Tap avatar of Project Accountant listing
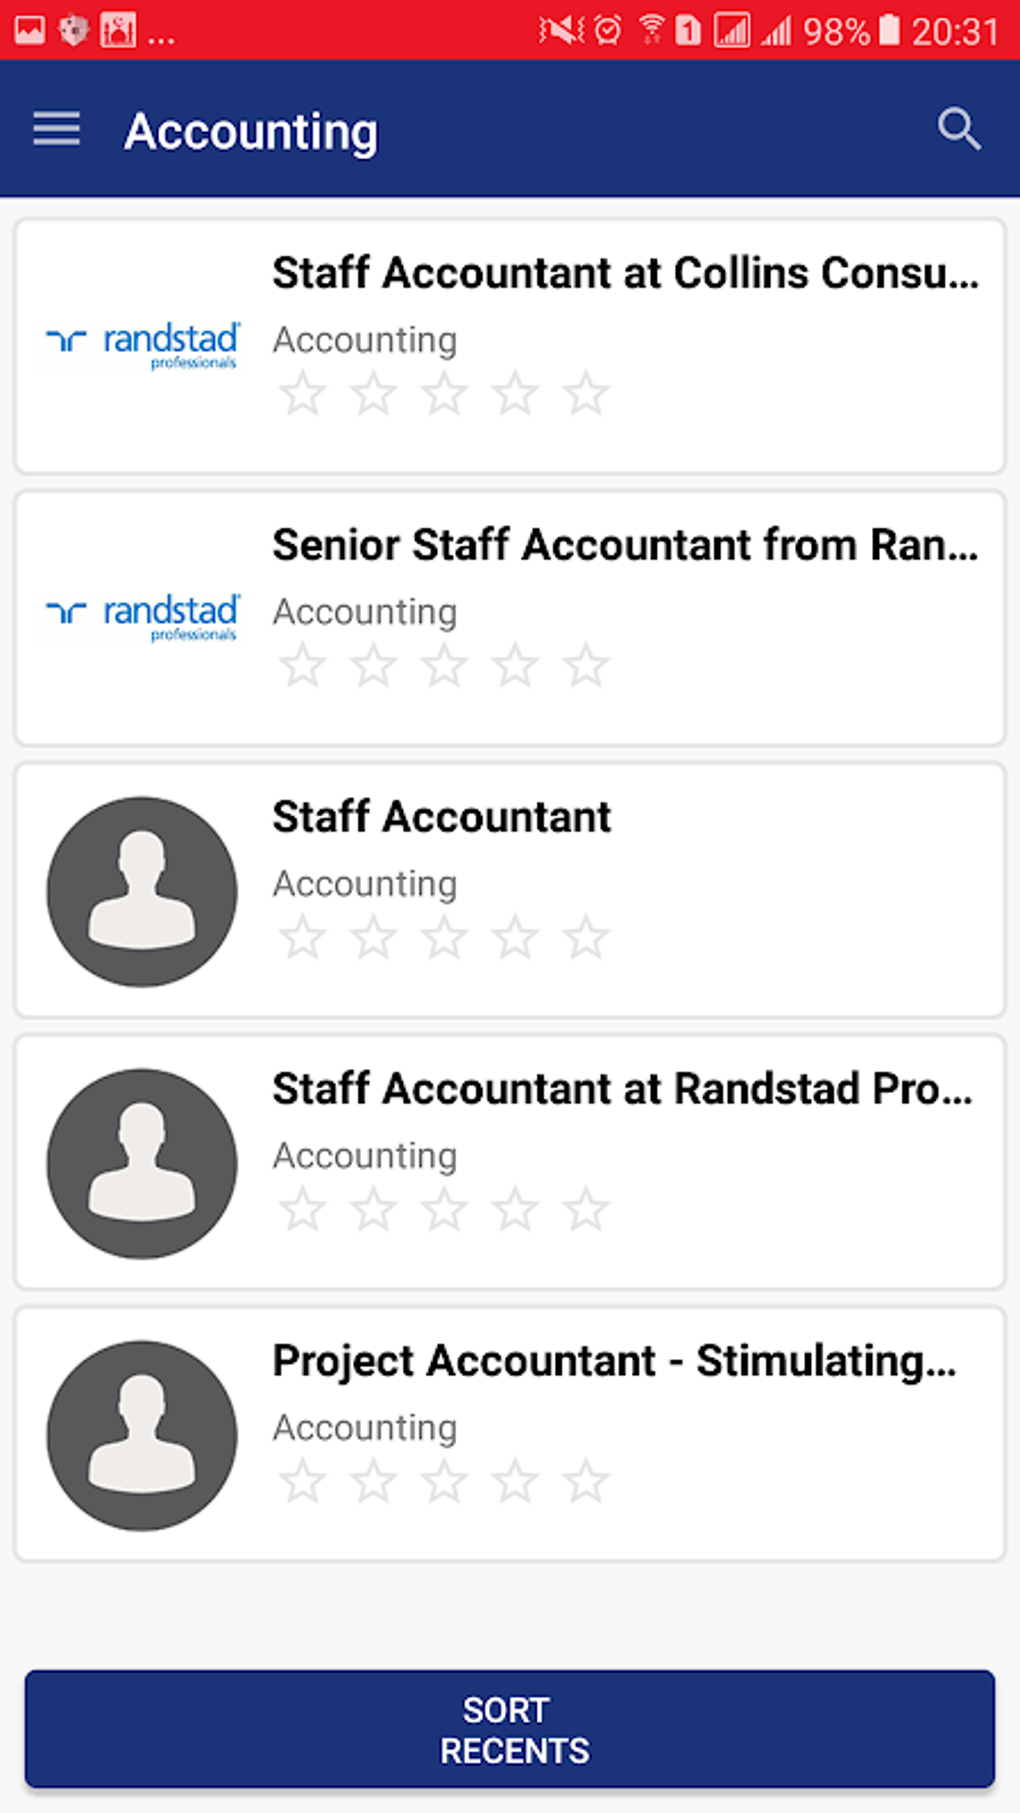This screenshot has width=1020, height=1813. tap(142, 1435)
